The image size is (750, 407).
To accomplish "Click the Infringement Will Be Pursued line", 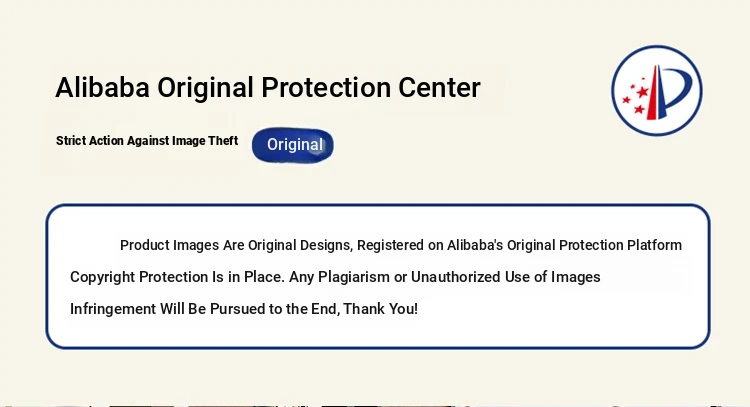I will (244, 309).
